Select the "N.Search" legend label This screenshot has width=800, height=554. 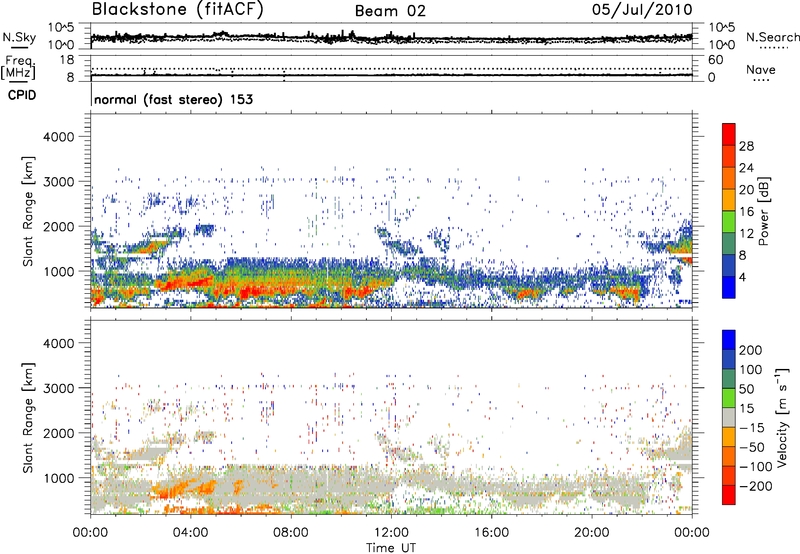click(x=773, y=37)
